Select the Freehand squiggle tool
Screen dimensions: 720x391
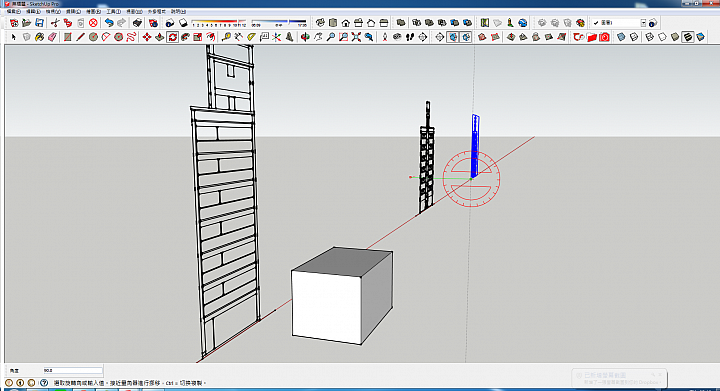pyautogui.click(x=131, y=37)
